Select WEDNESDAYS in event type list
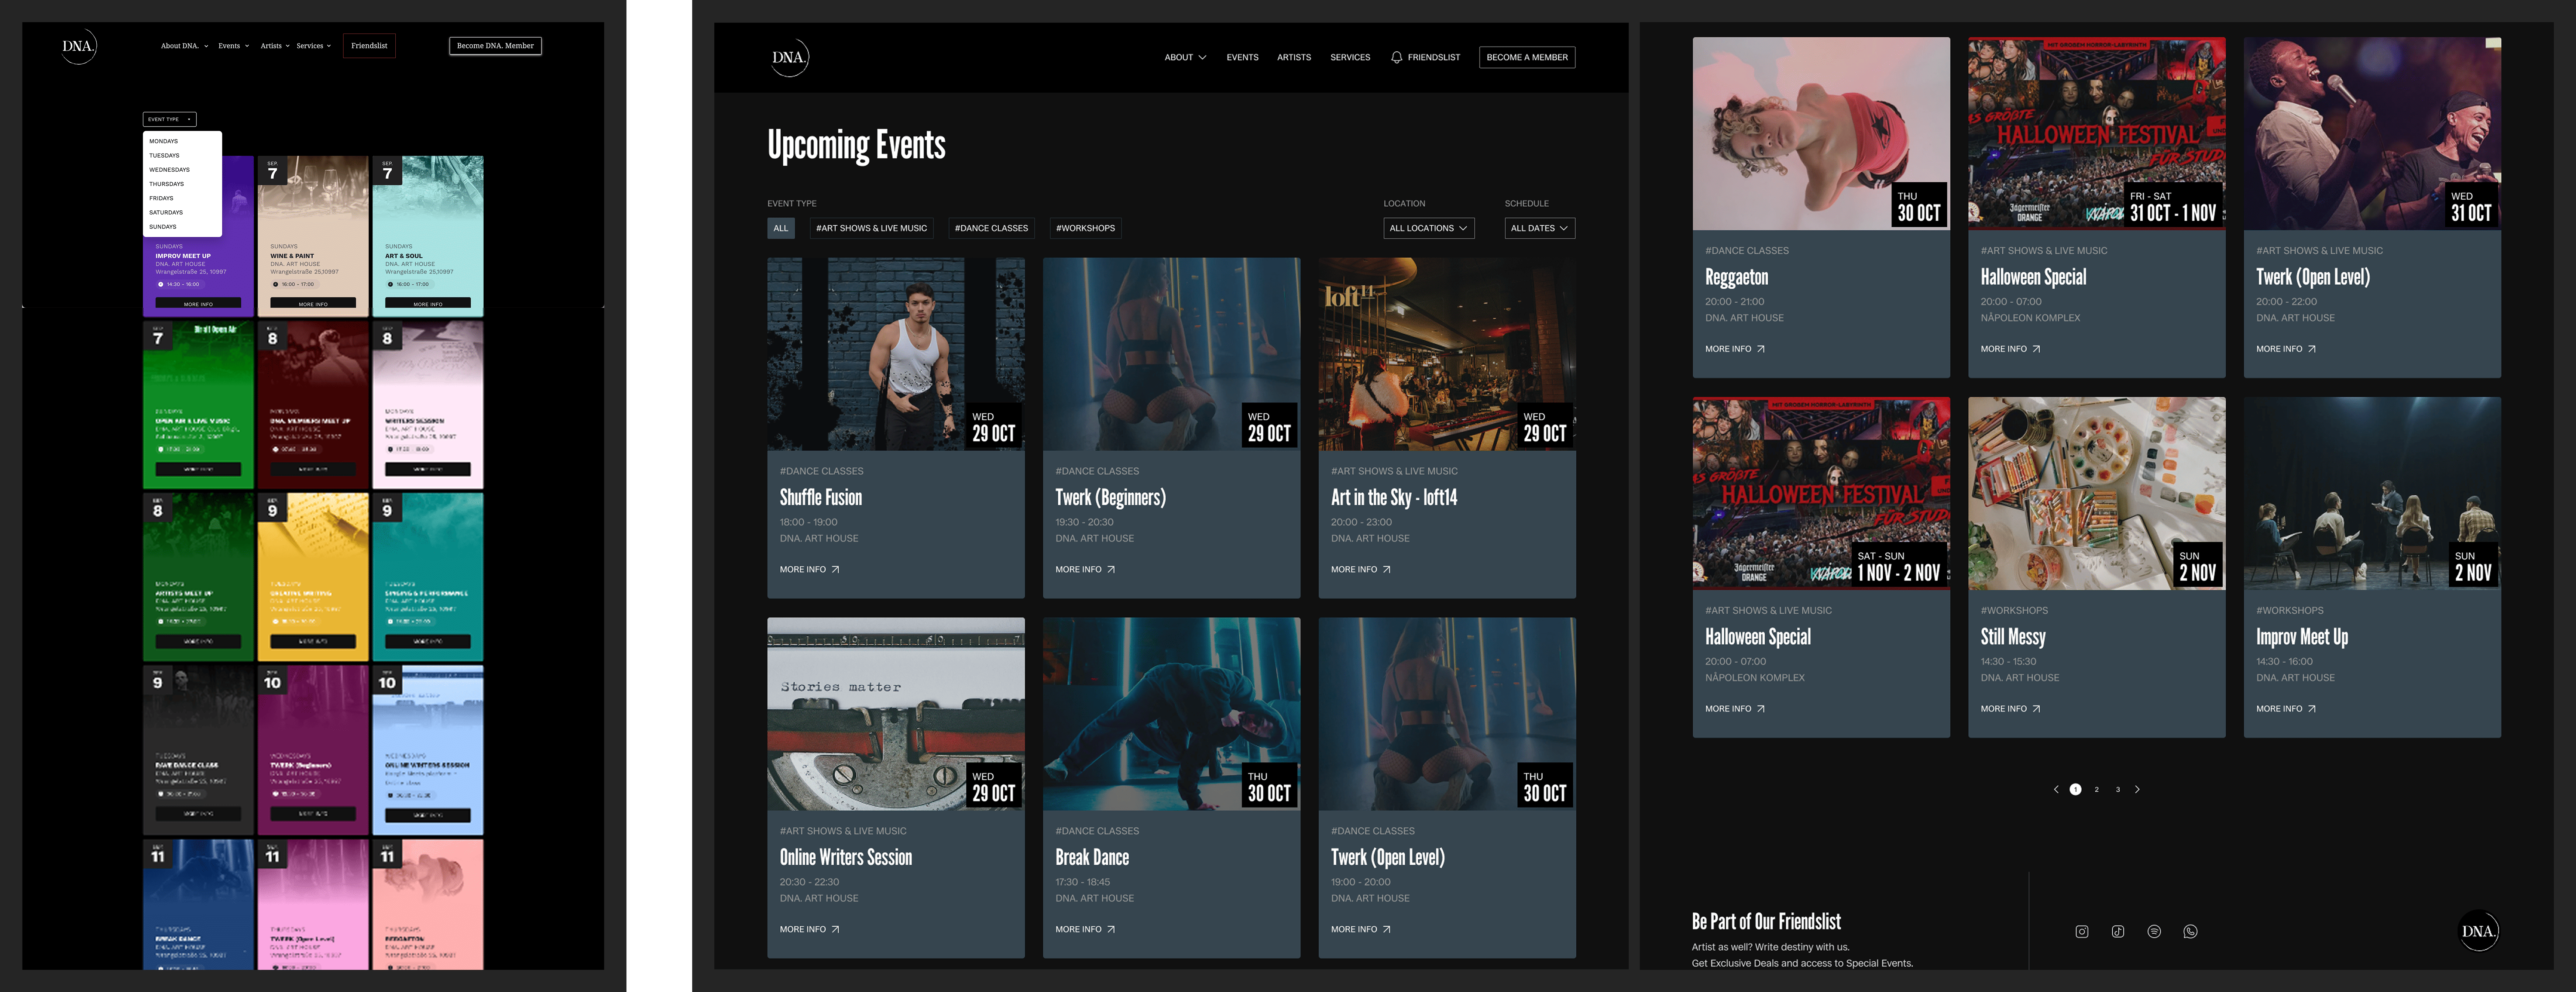2576x992 pixels. coord(169,170)
